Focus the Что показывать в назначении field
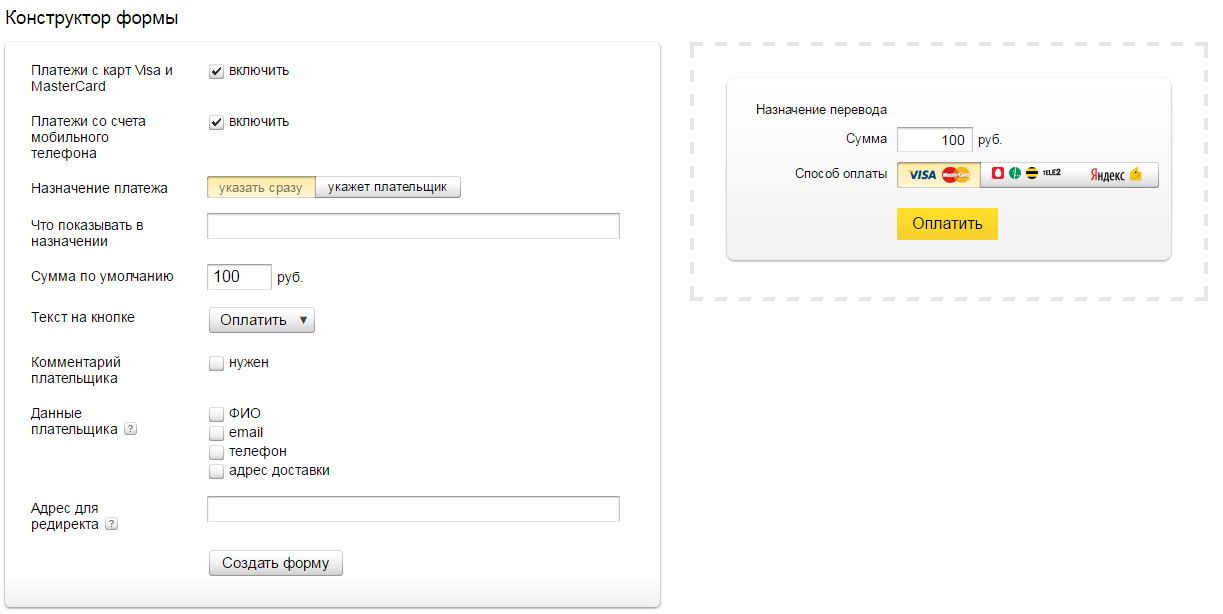This screenshot has width=1223, height=614. click(x=413, y=226)
